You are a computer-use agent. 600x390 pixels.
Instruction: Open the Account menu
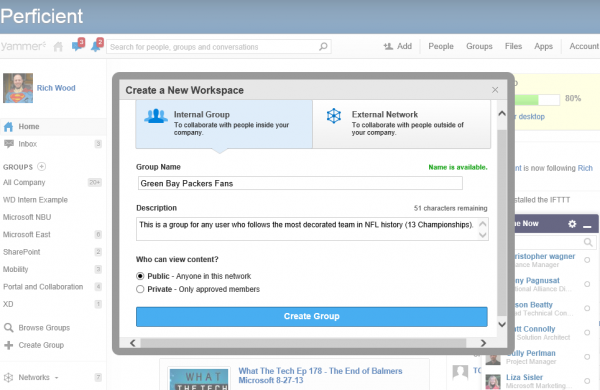click(x=584, y=46)
